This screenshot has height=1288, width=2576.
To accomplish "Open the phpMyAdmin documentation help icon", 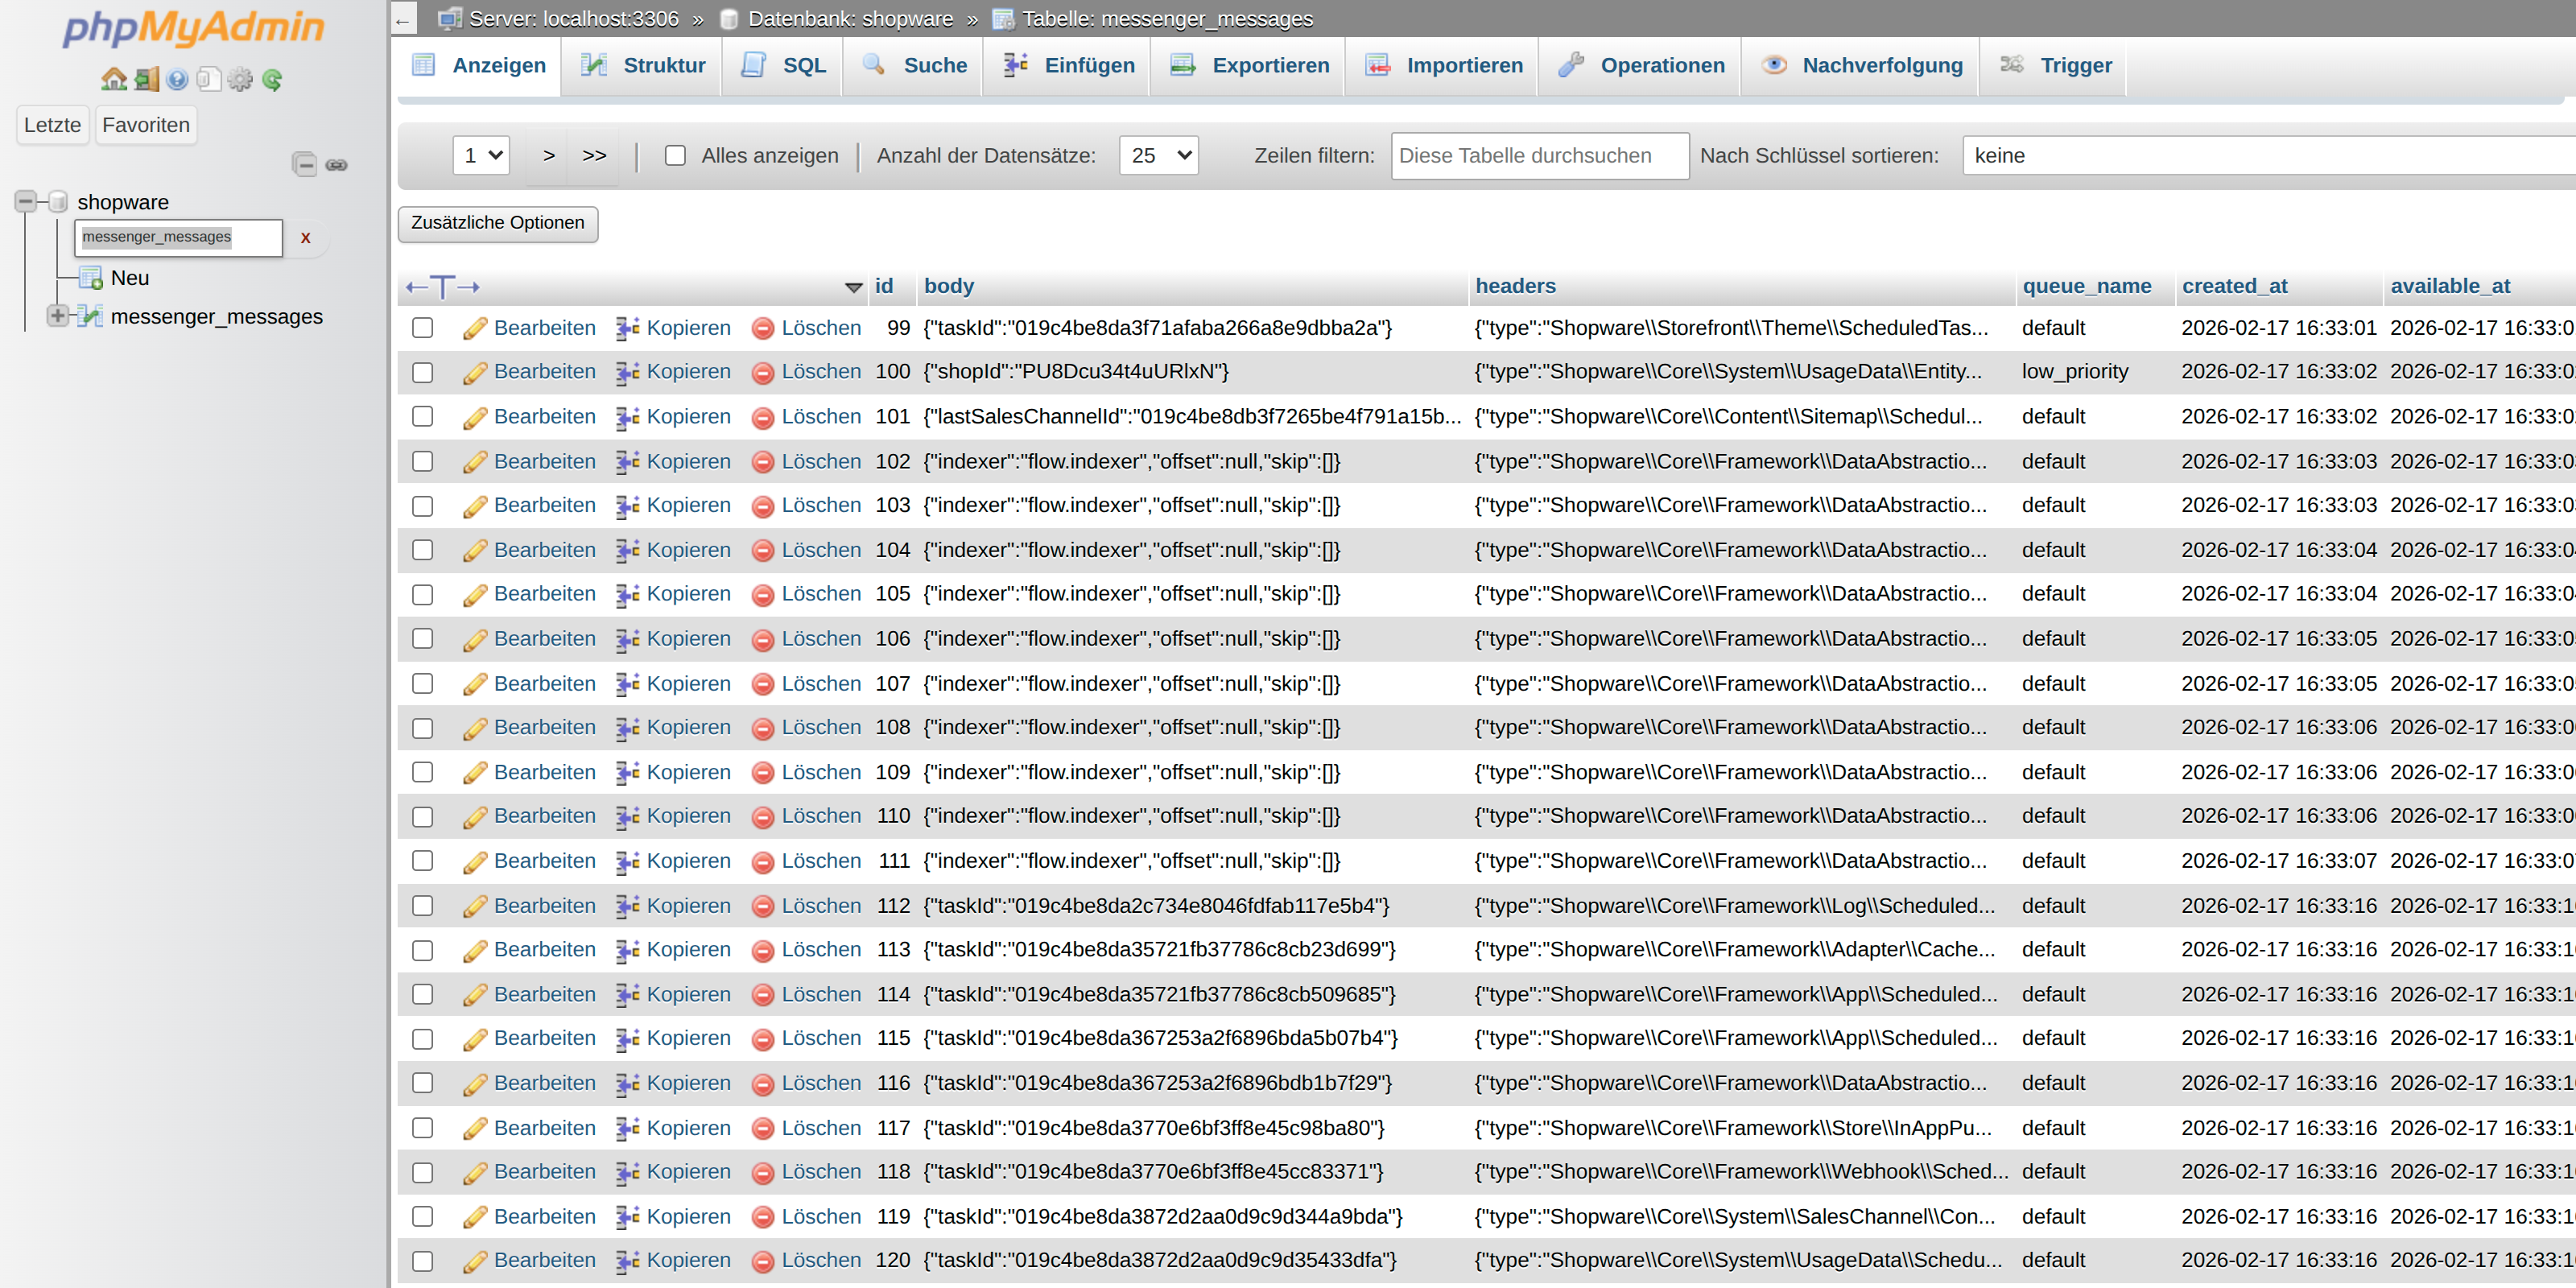I will 178,80.
